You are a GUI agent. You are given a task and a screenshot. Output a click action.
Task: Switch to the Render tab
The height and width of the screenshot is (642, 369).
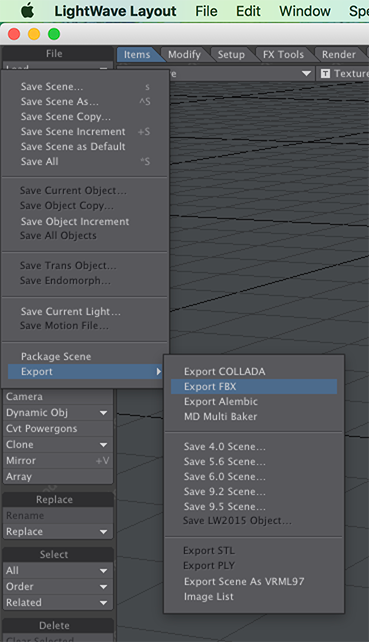point(339,54)
